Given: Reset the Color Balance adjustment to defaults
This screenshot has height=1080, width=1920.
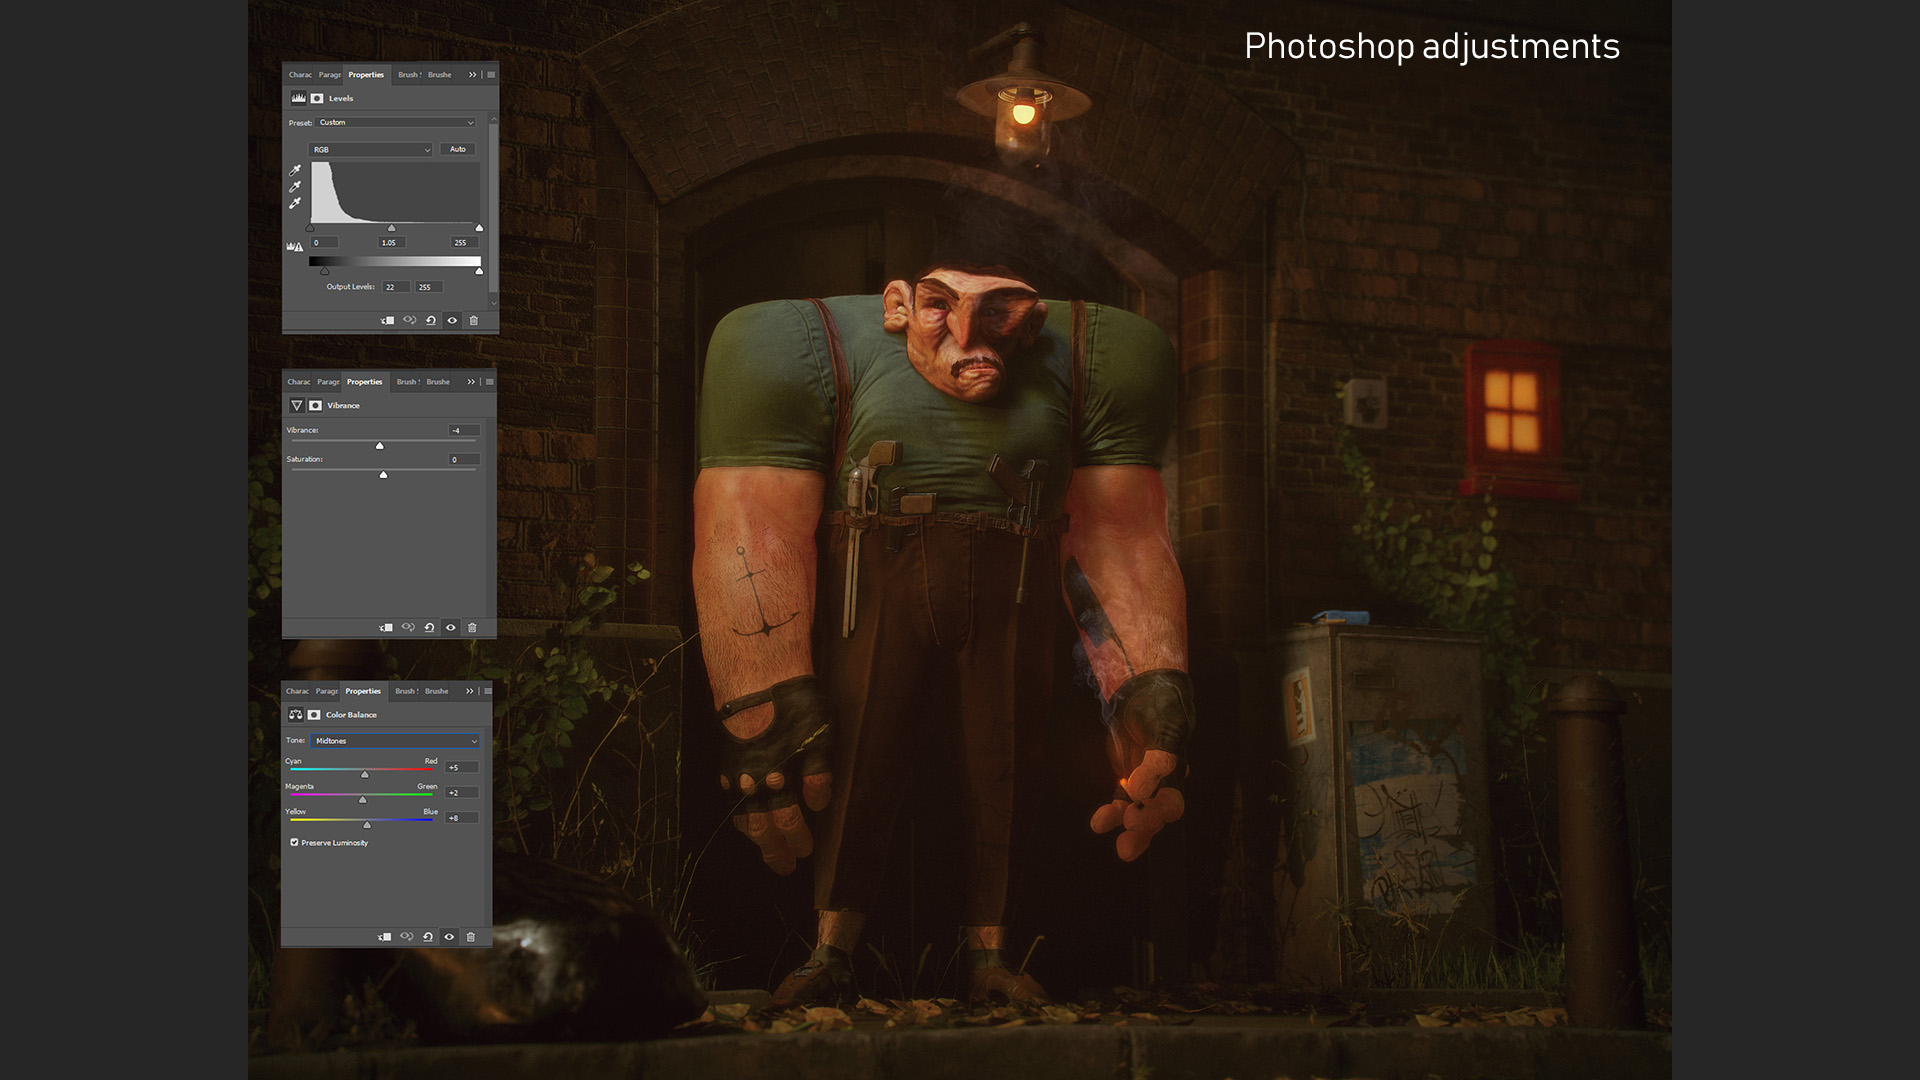Looking at the screenshot, I should 428,937.
